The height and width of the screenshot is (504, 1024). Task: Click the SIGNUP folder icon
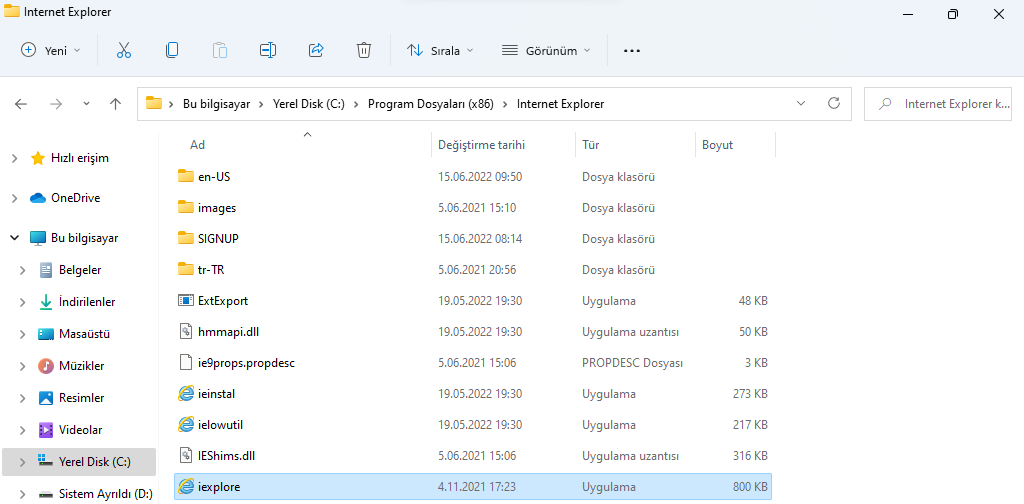[186, 238]
